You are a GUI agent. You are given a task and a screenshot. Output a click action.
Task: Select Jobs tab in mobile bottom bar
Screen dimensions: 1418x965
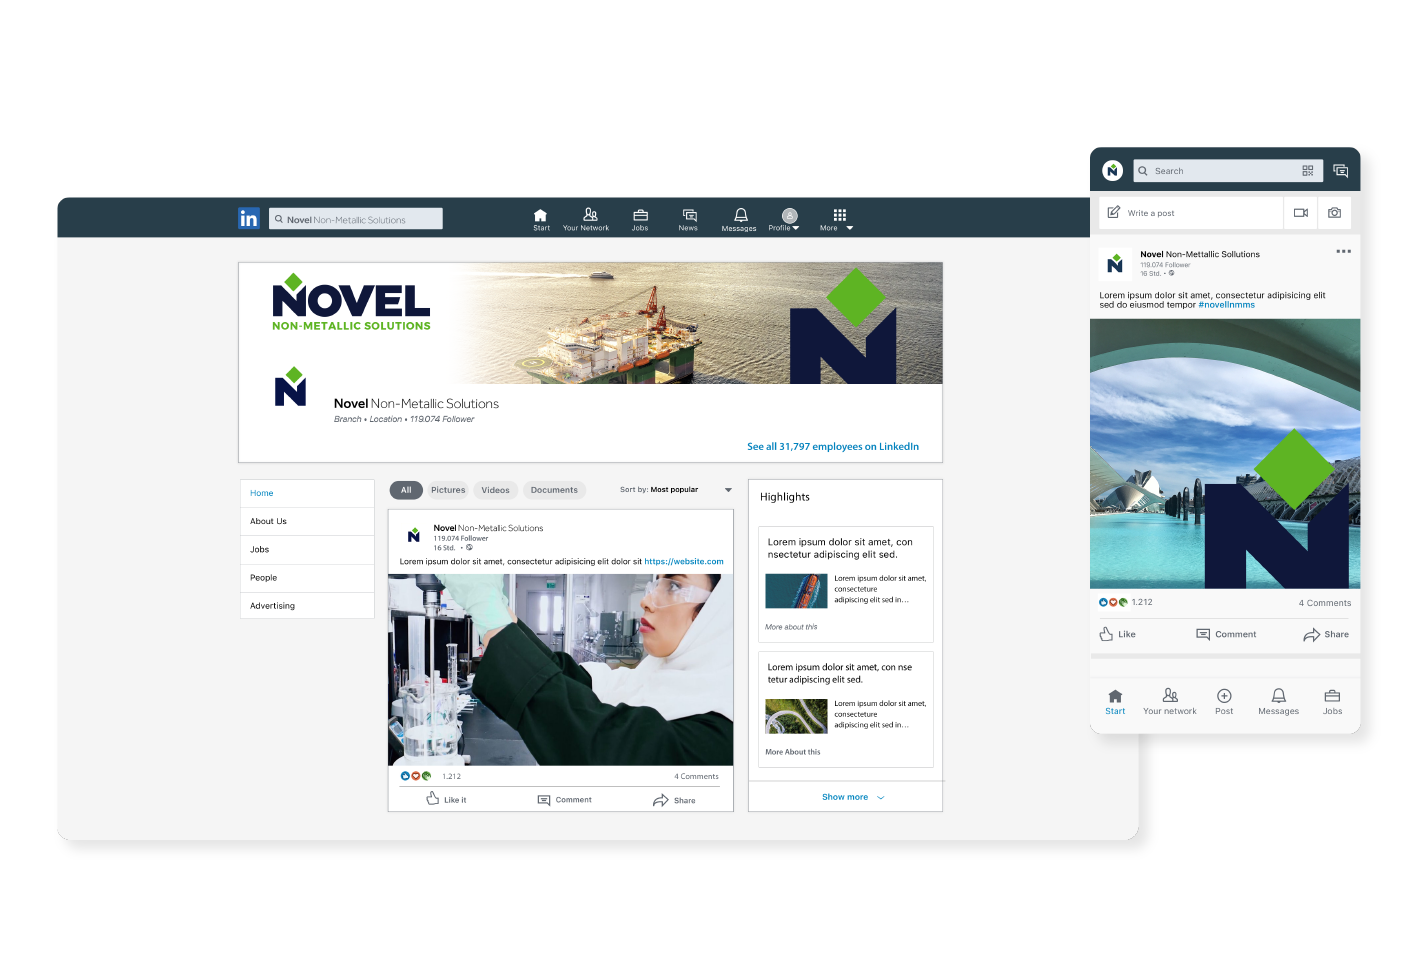pyautogui.click(x=1333, y=702)
